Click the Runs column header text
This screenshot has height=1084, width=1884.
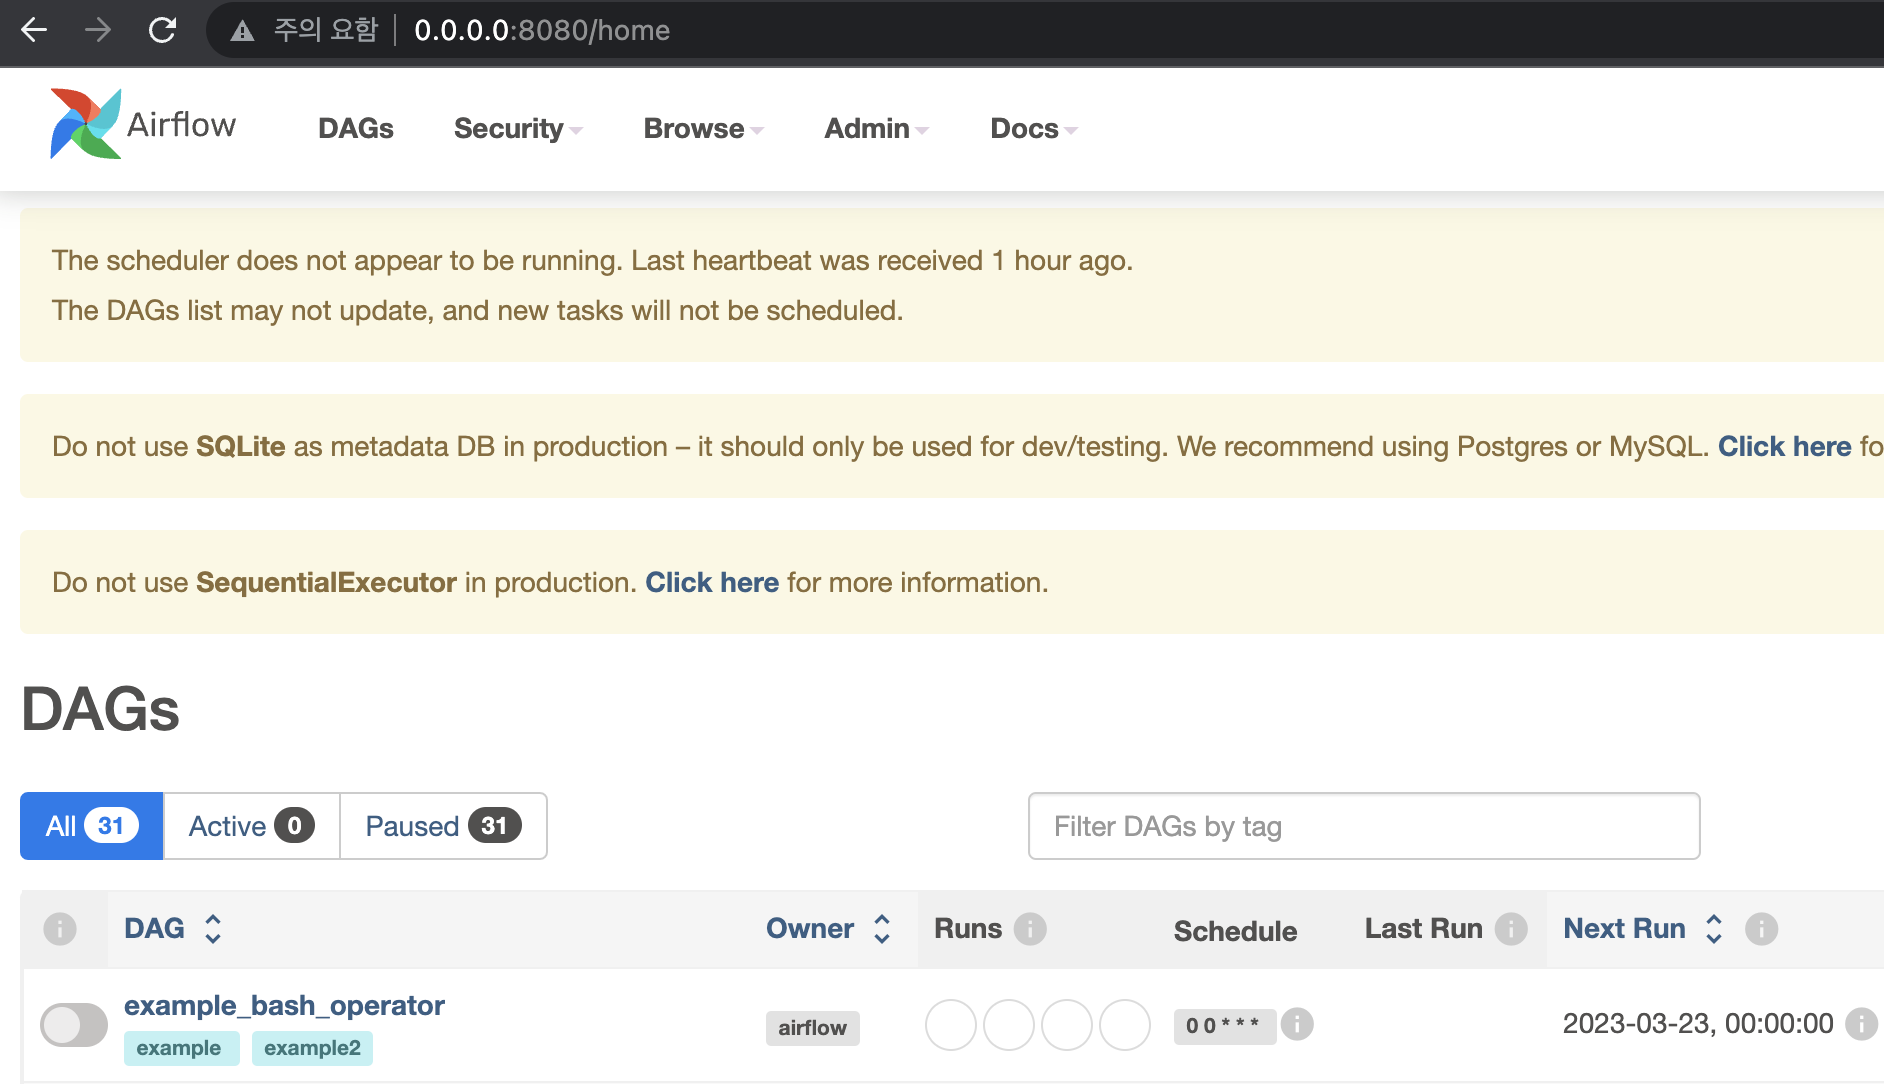pyautogui.click(x=968, y=929)
